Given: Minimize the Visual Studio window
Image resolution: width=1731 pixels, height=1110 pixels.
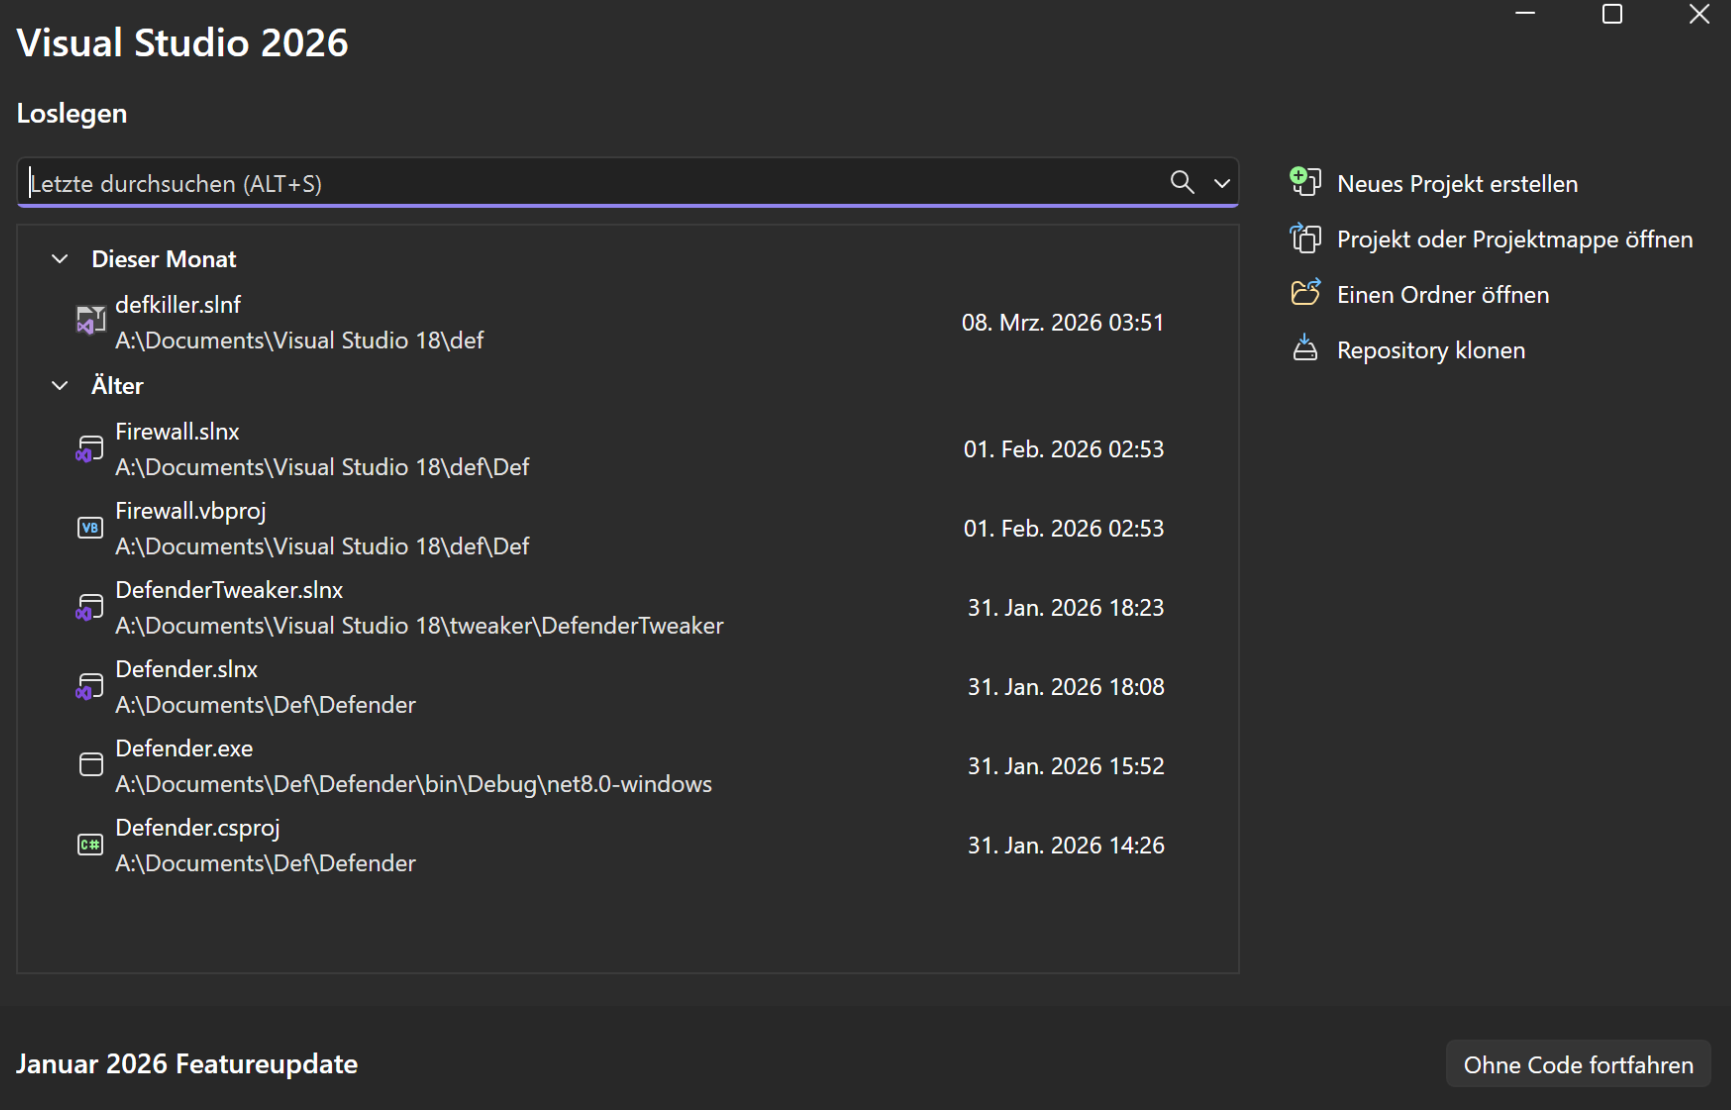Looking at the screenshot, I should coord(1525,14).
